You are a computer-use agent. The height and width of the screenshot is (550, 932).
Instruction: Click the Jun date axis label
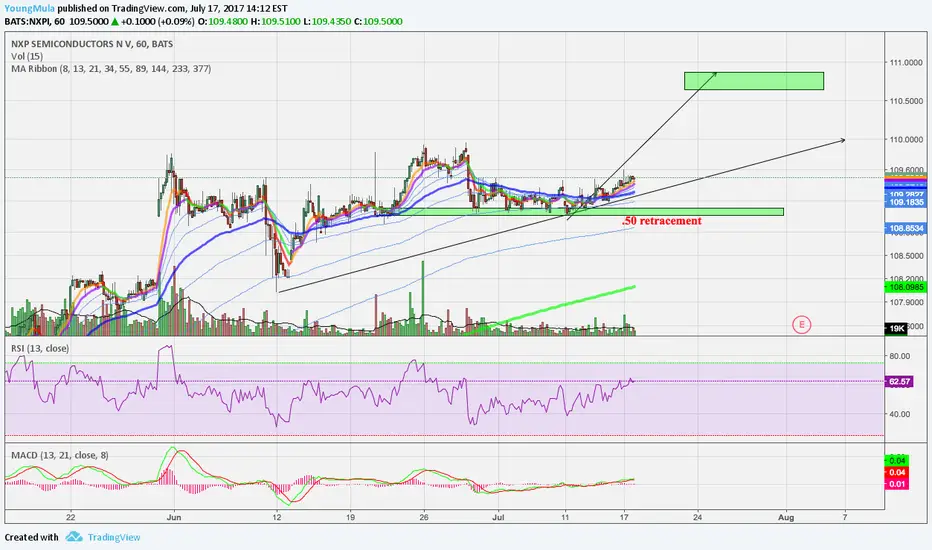[174, 517]
